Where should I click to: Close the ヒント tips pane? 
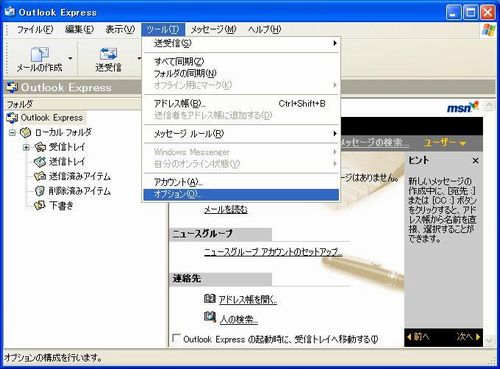pyautogui.click(x=475, y=161)
